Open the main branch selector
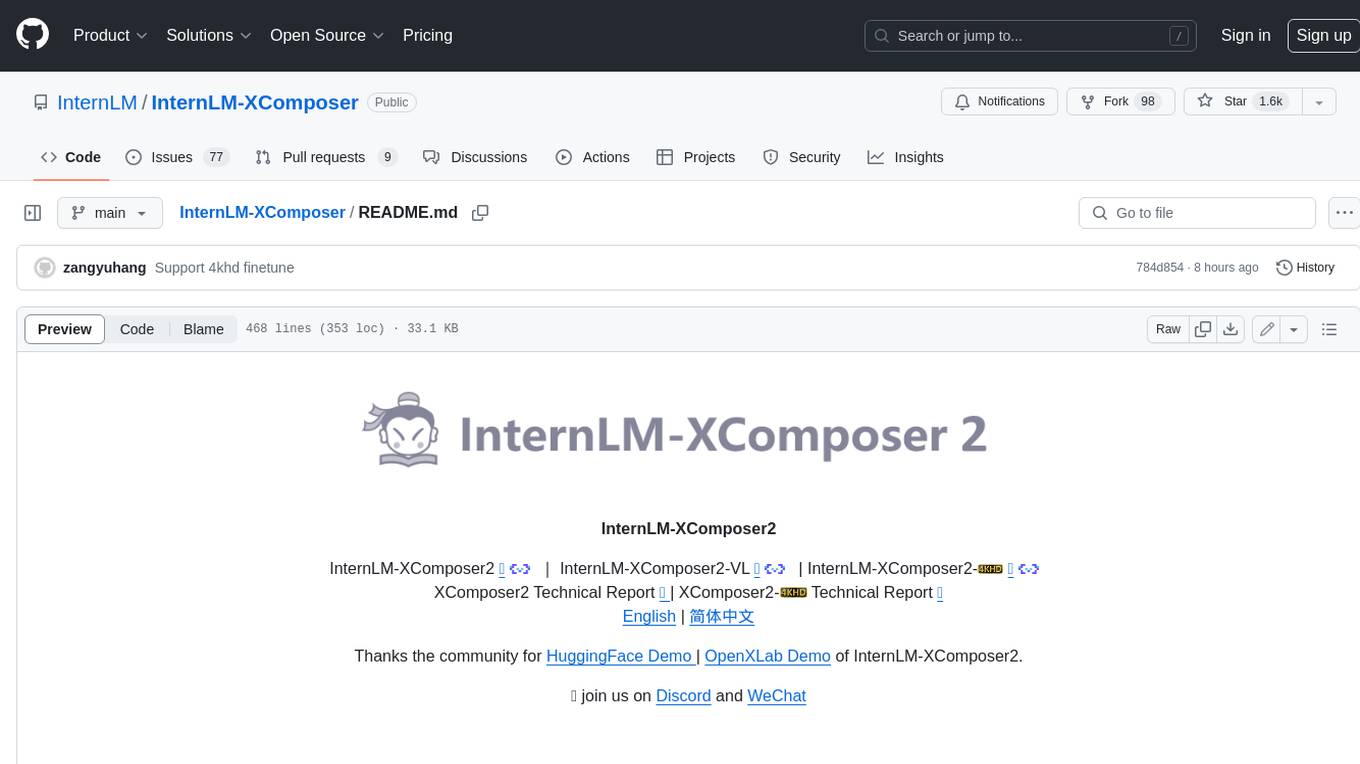Image resolution: width=1360 pixels, height=764 pixels. [109, 213]
